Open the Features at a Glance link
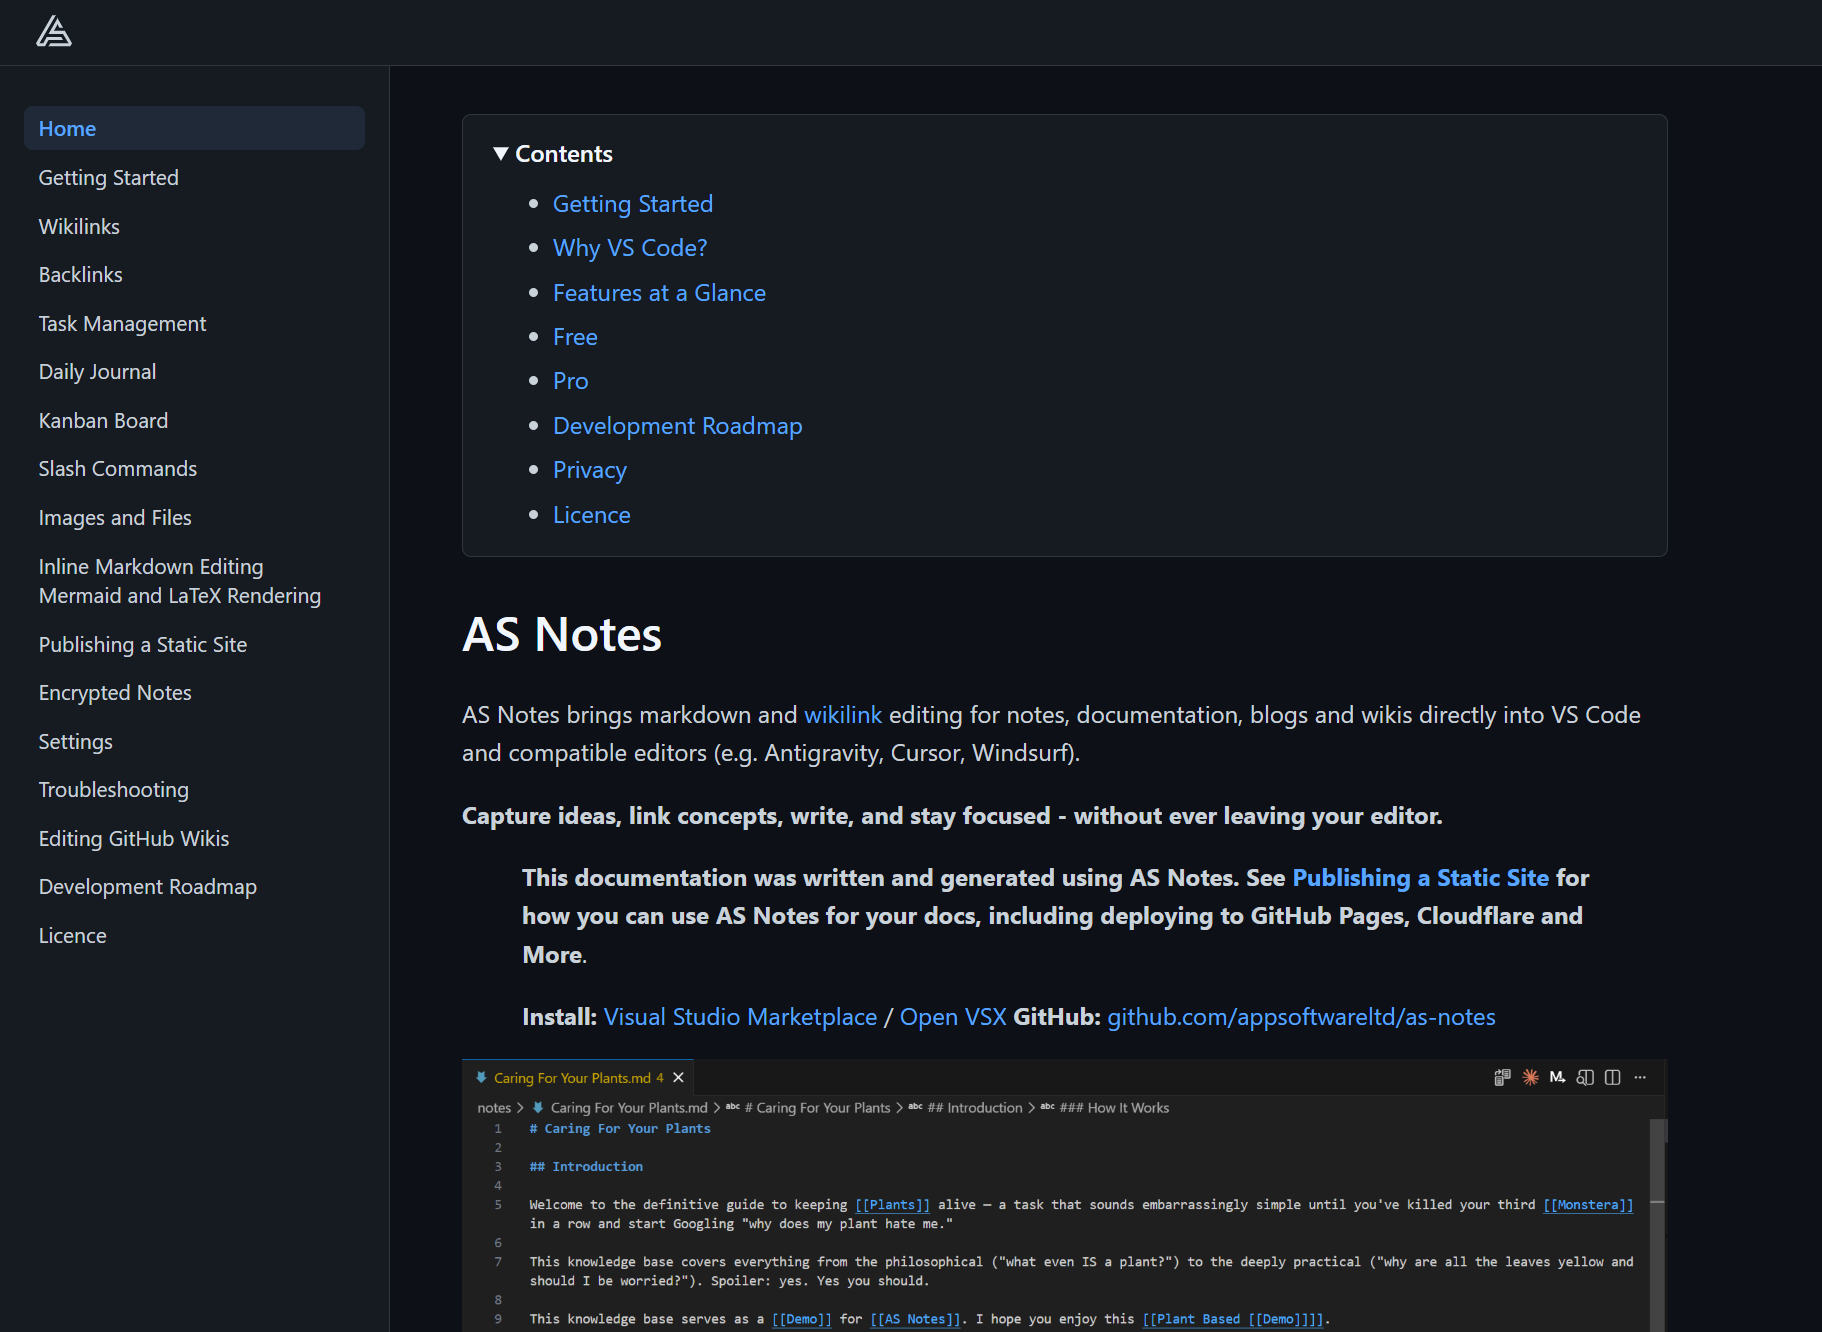Image resolution: width=1822 pixels, height=1332 pixels. coord(659,292)
